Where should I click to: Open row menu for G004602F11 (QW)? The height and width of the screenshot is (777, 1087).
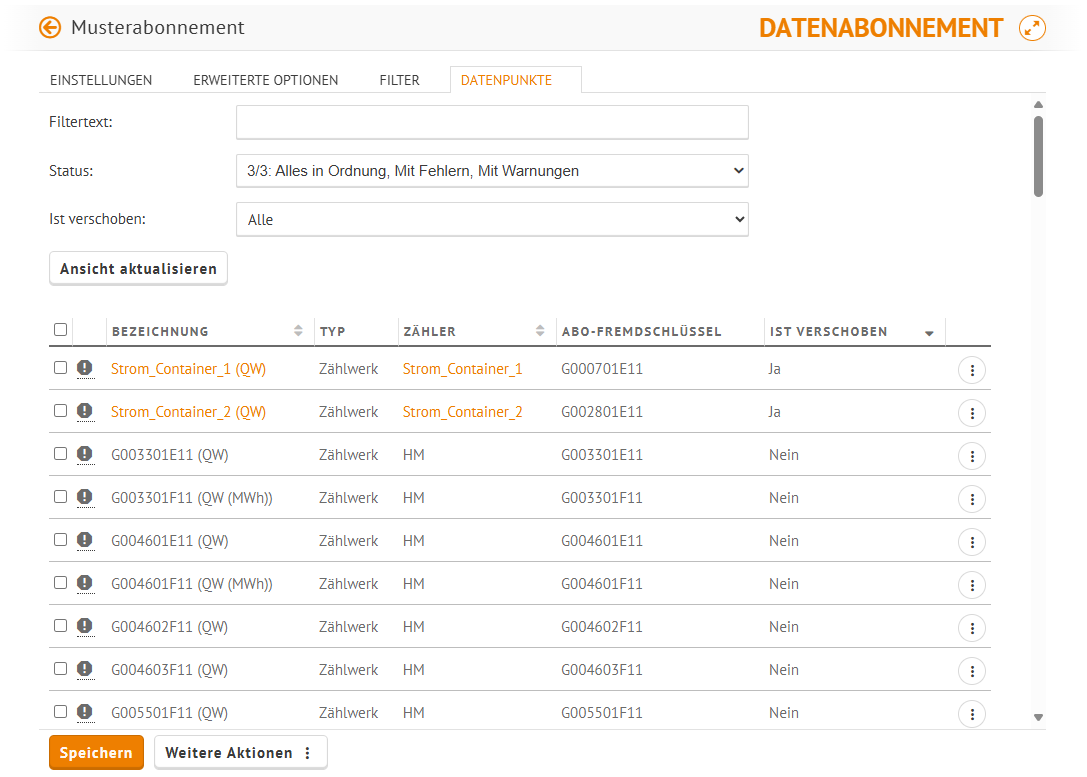[x=972, y=629]
